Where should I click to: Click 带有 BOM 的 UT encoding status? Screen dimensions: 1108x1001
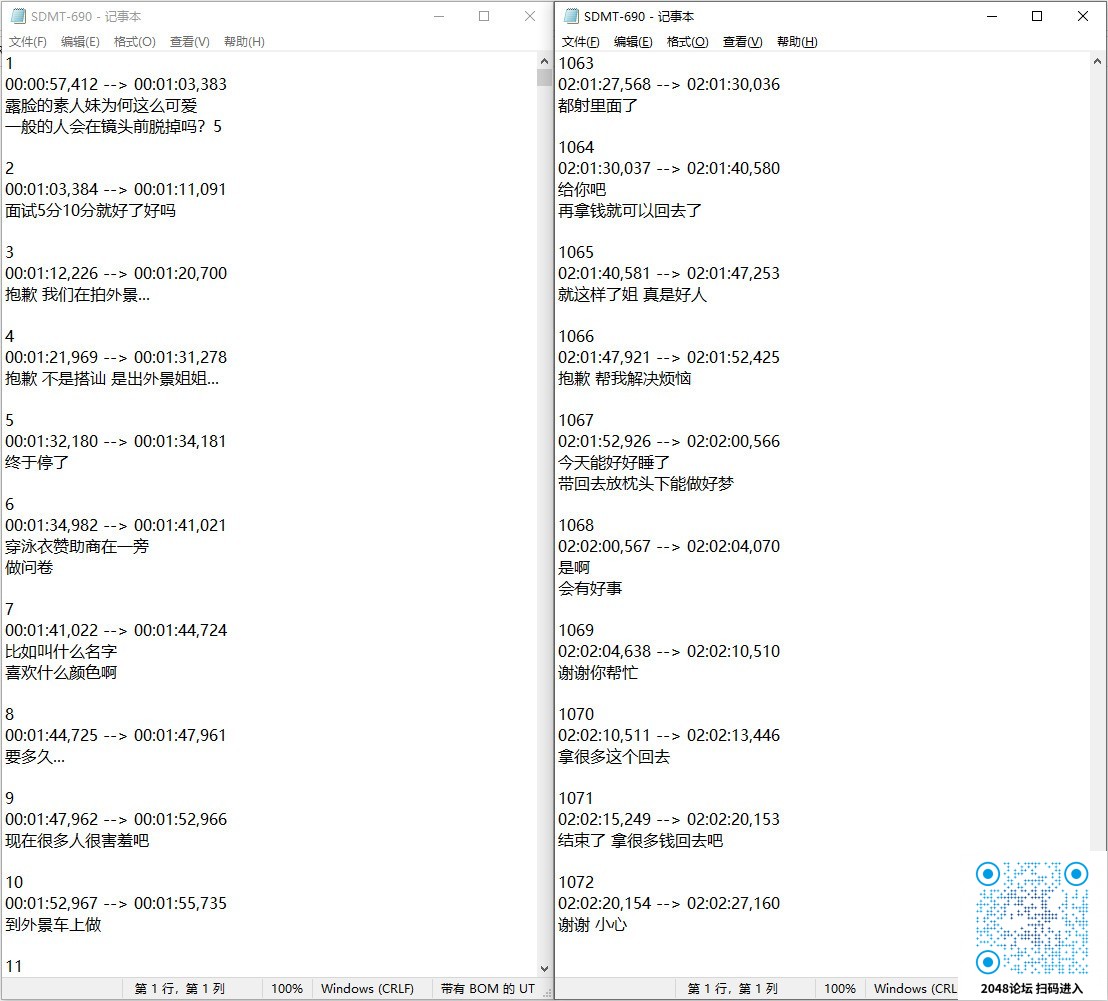488,989
